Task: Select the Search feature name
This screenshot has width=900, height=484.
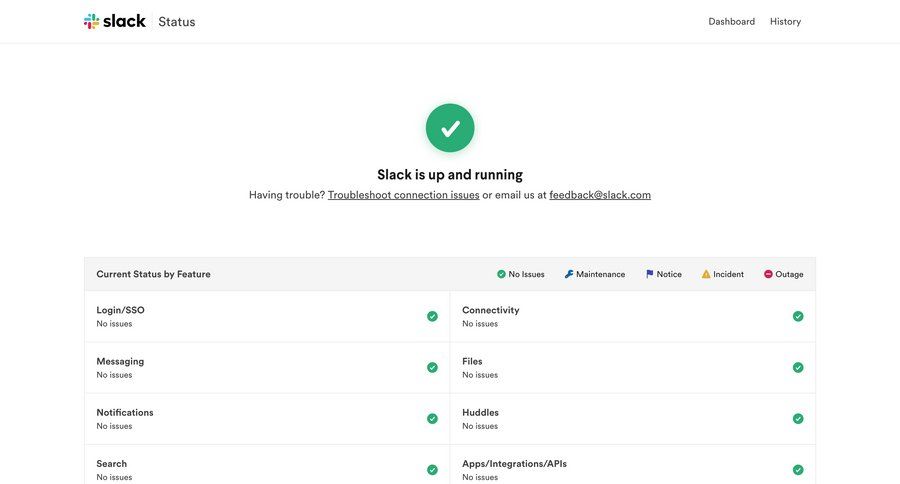Action: click(111, 463)
